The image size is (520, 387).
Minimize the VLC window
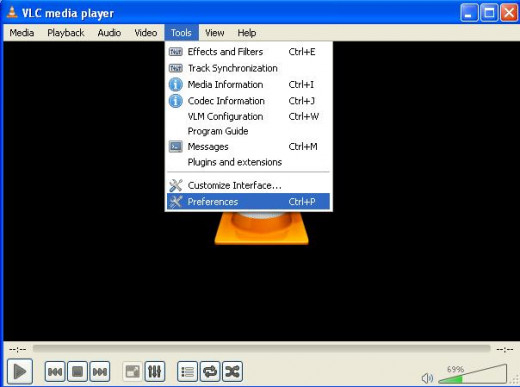[469, 13]
